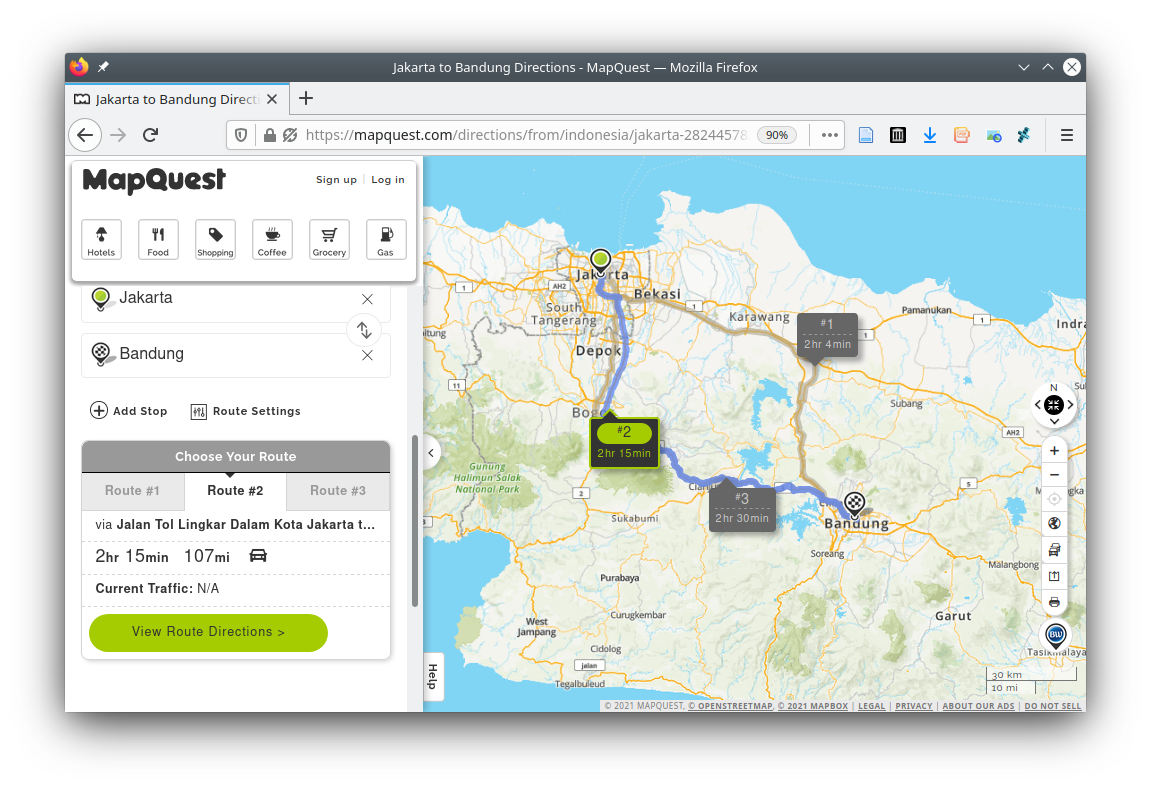This screenshot has width=1151, height=789.
Task: Open the Shopping category
Action: (x=215, y=239)
